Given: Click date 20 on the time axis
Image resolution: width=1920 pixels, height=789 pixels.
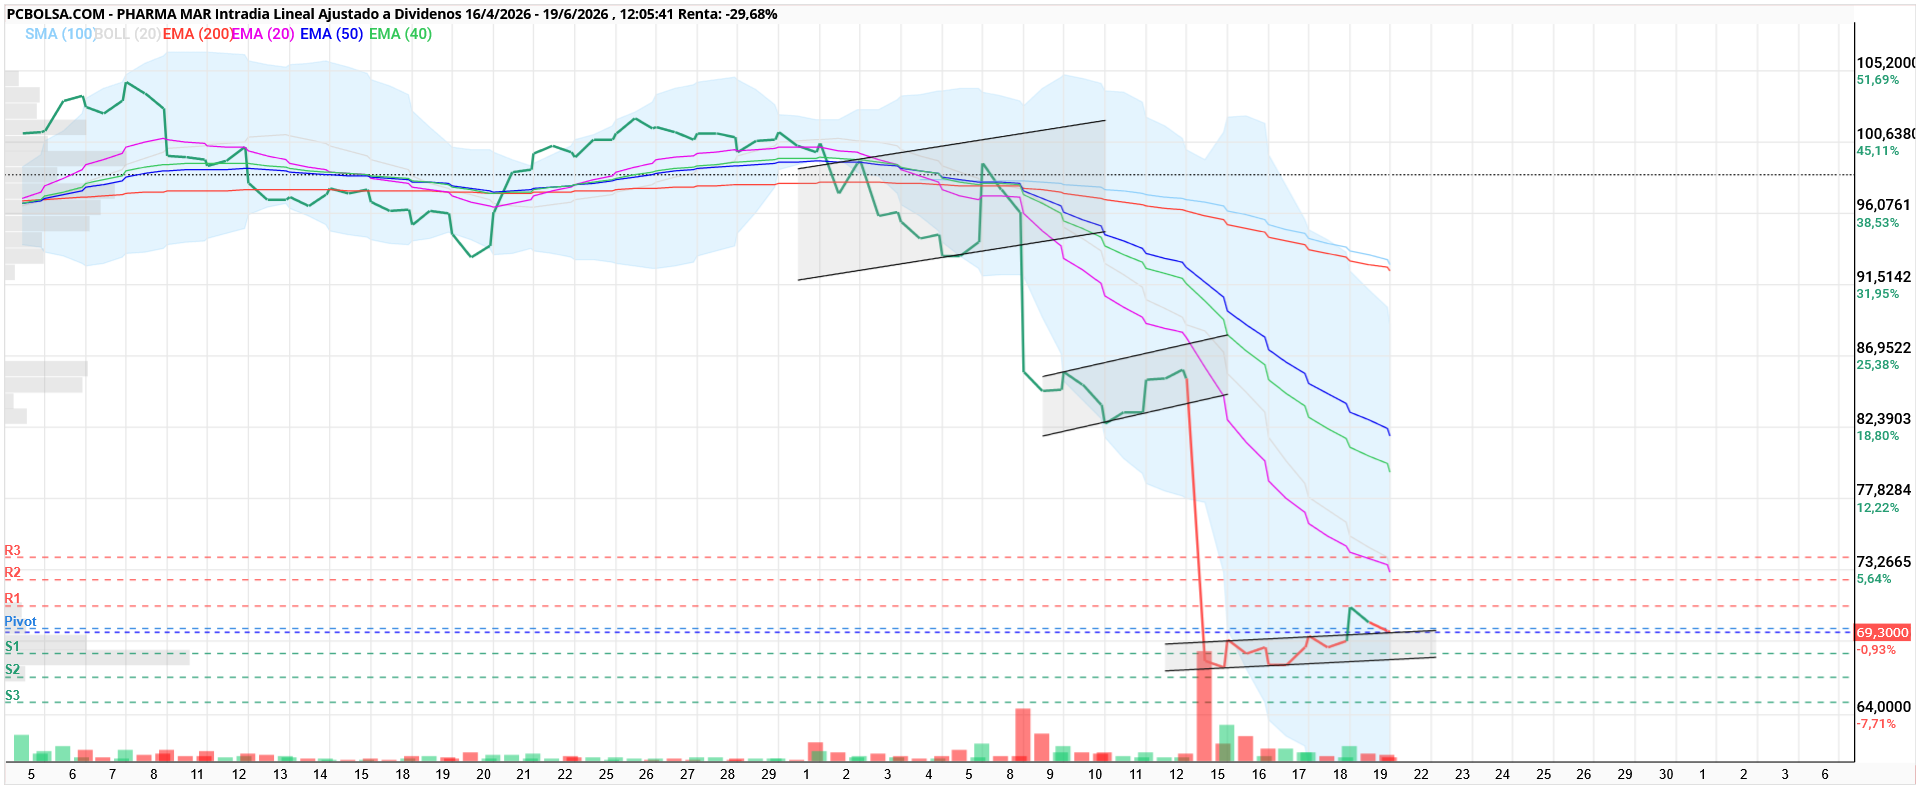Looking at the screenshot, I should click(x=483, y=774).
